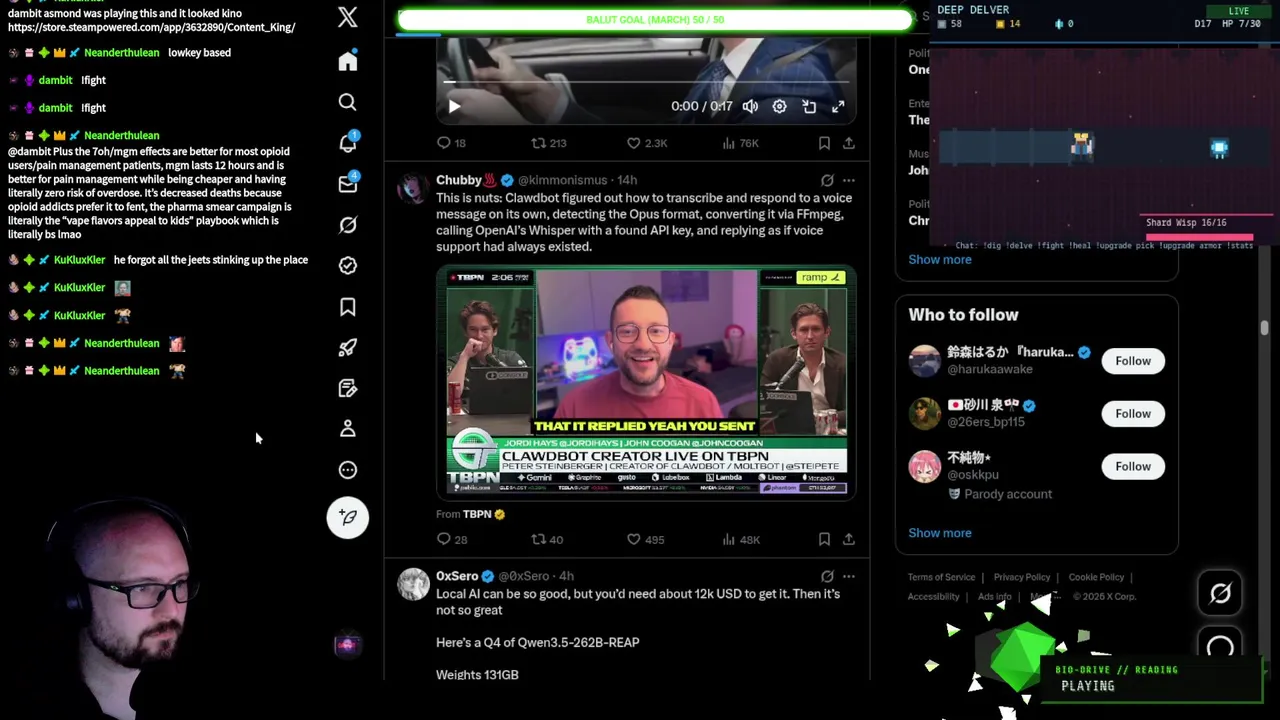Reply to the post with 18 replies
This screenshot has height=720, width=1280.
pyautogui.click(x=452, y=143)
